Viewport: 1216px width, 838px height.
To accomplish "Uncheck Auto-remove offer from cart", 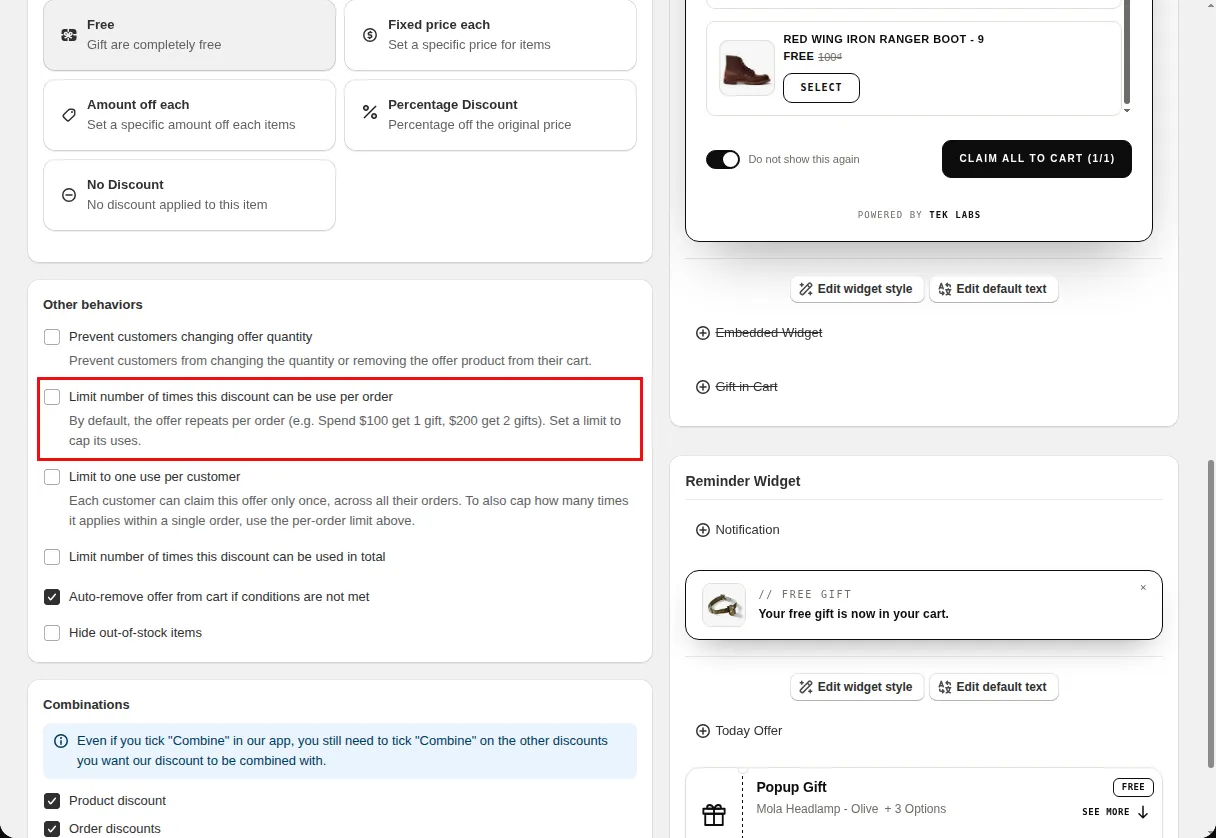I will 52,597.
